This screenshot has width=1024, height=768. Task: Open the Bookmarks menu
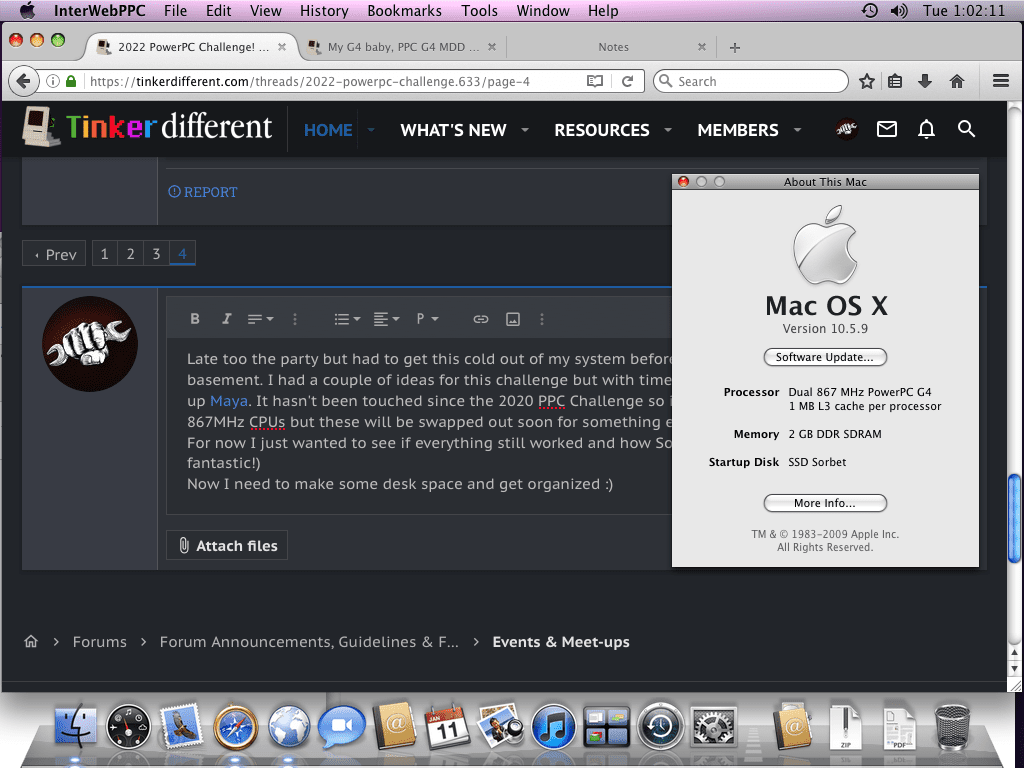pyautogui.click(x=404, y=10)
